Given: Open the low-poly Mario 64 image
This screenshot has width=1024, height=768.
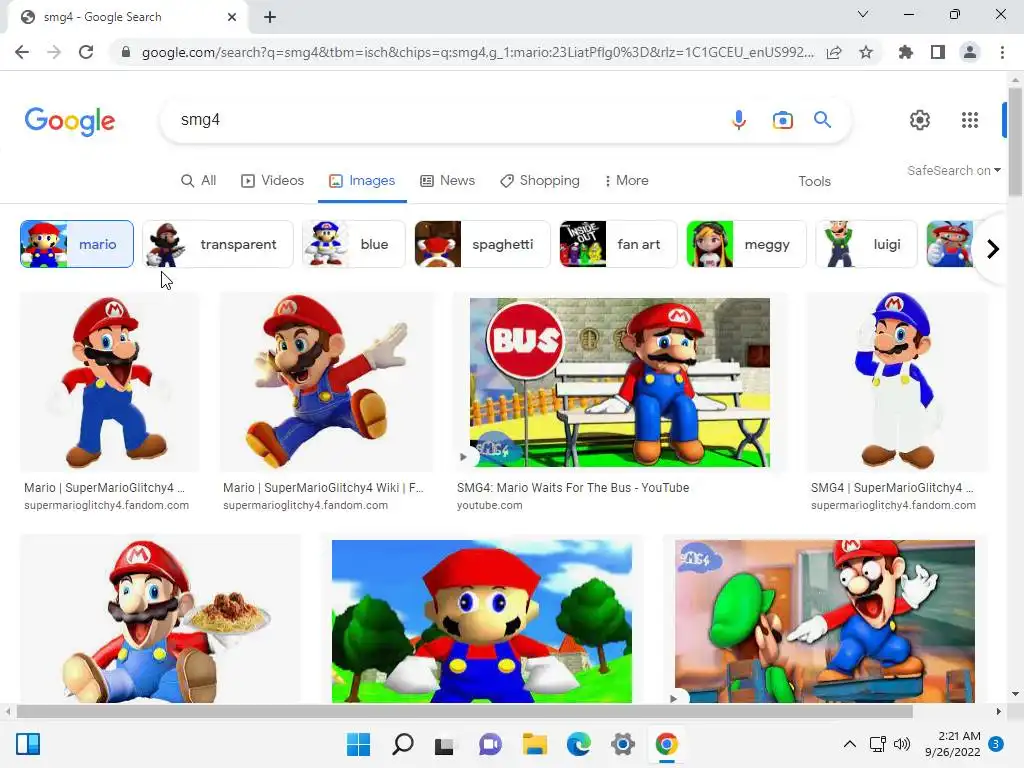Looking at the screenshot, I should click(482, 621).
